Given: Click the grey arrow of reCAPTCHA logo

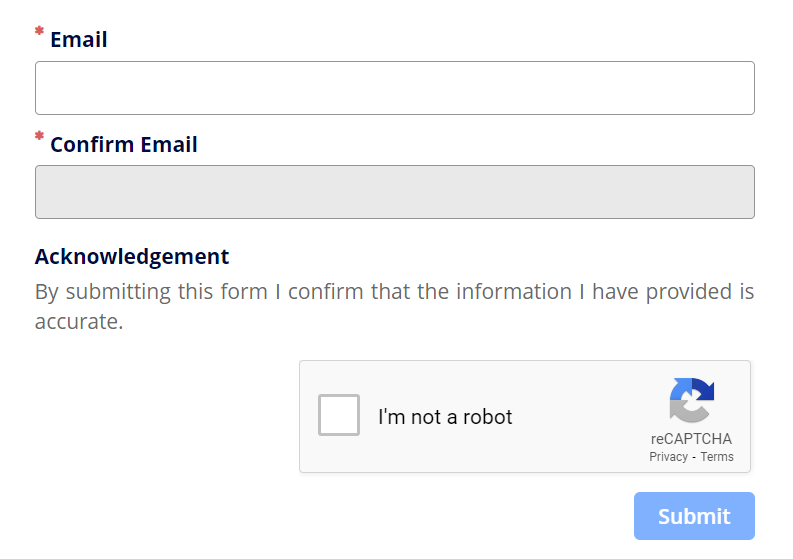Looking at the screenshot, I should point(686,412).
